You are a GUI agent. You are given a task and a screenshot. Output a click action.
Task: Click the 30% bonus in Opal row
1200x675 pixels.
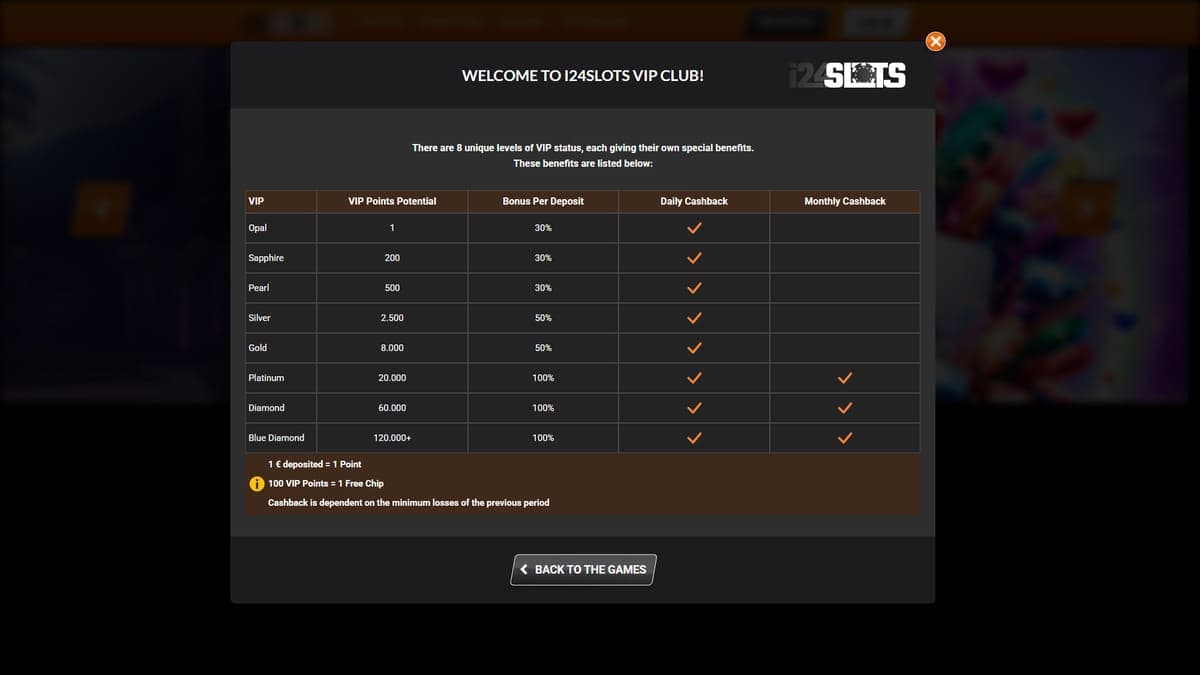pos(543,228)
